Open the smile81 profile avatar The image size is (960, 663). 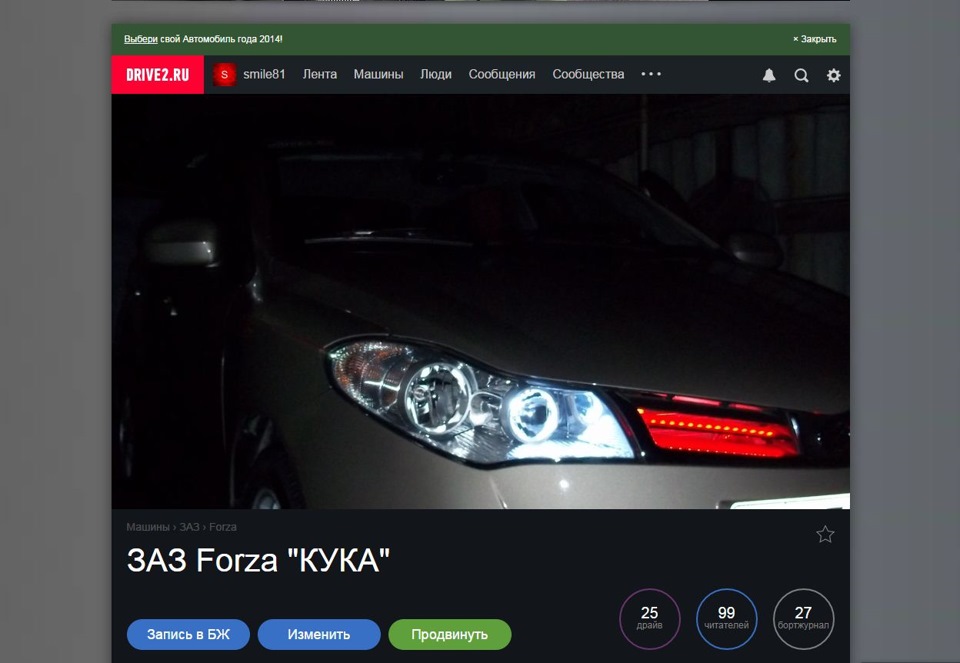click(224, 74)
